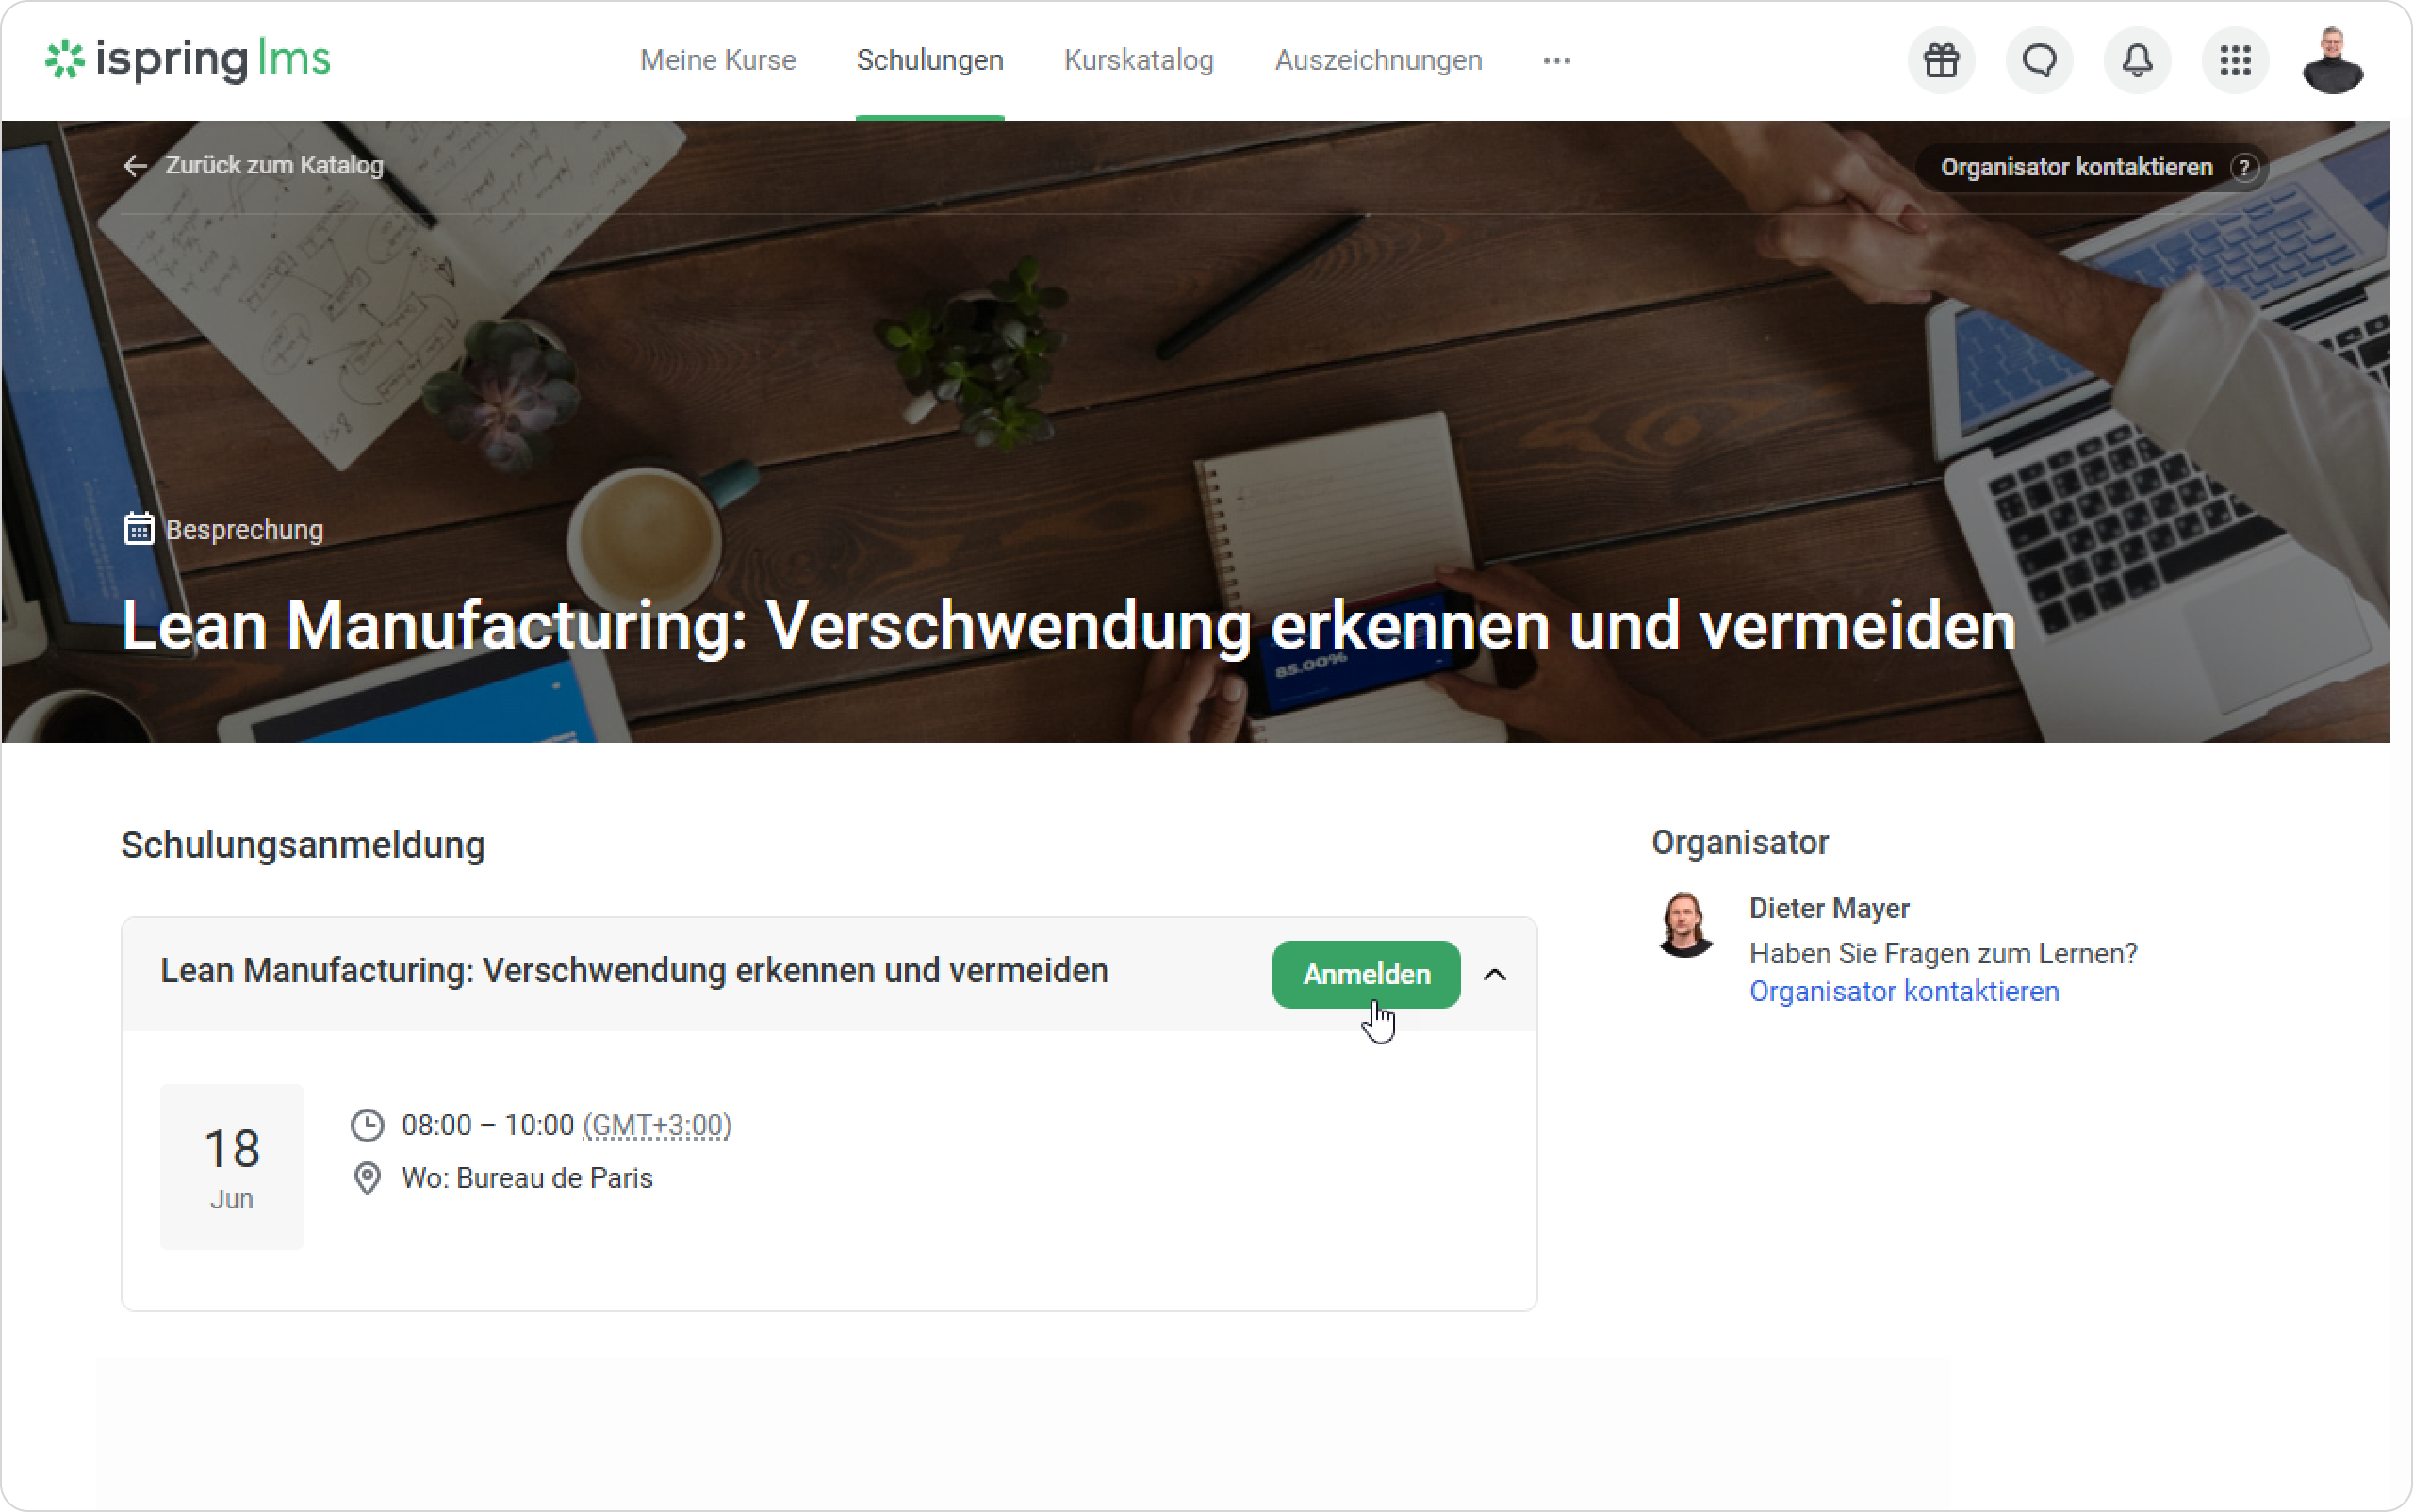The height and width of the screenshot is (1512, 2413).
Task: Click the Dieter Mayer name
Action: pyautogui.click(x=1829, y=908)
